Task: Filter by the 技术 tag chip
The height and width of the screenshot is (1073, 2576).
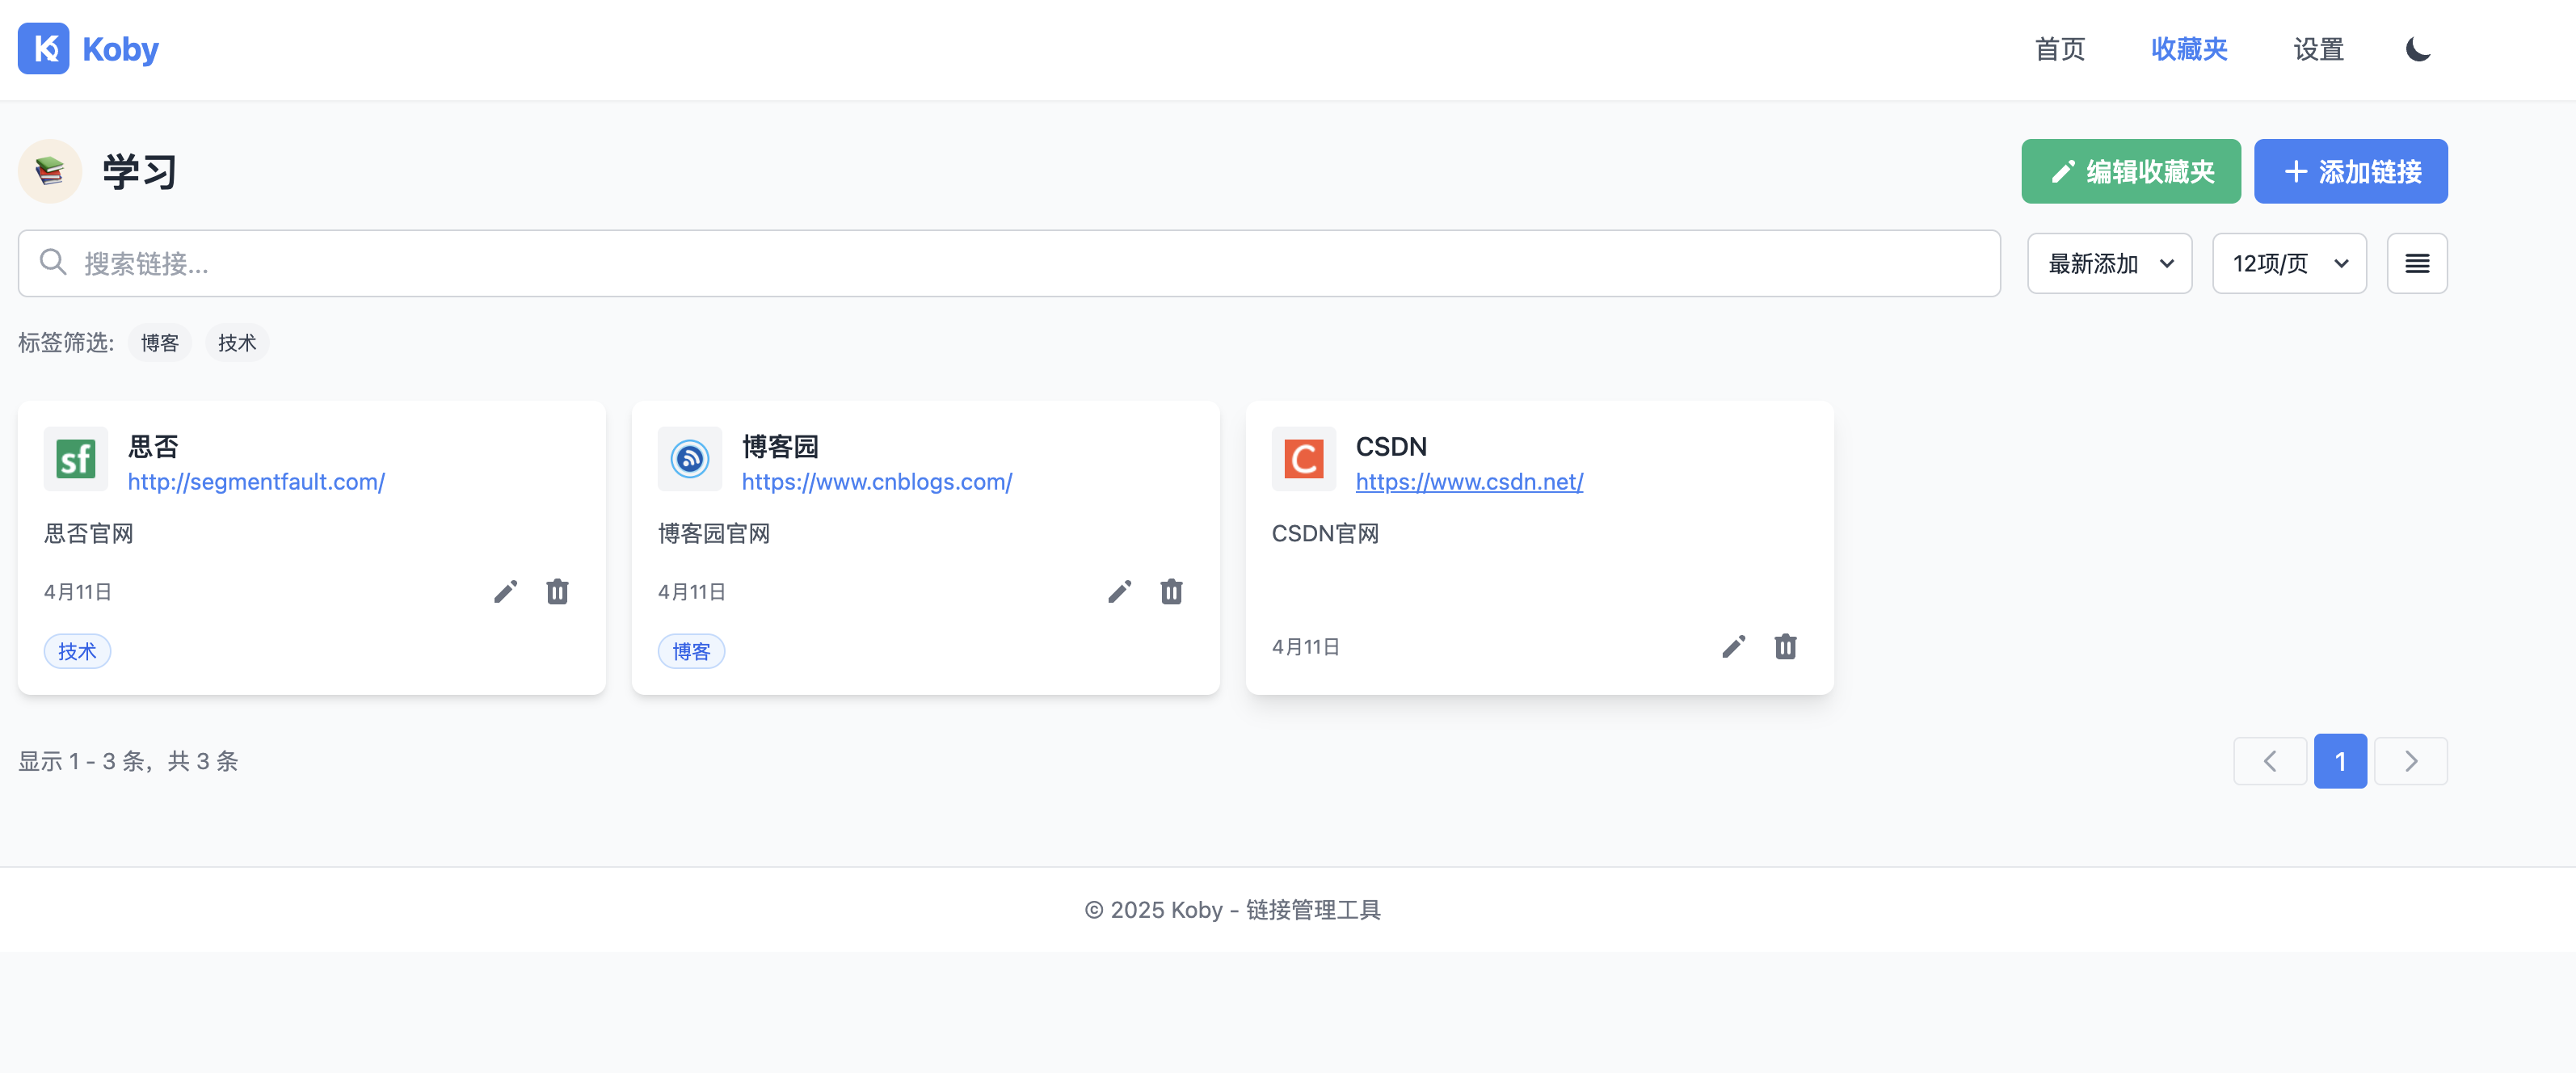Action: coord(237,343)
